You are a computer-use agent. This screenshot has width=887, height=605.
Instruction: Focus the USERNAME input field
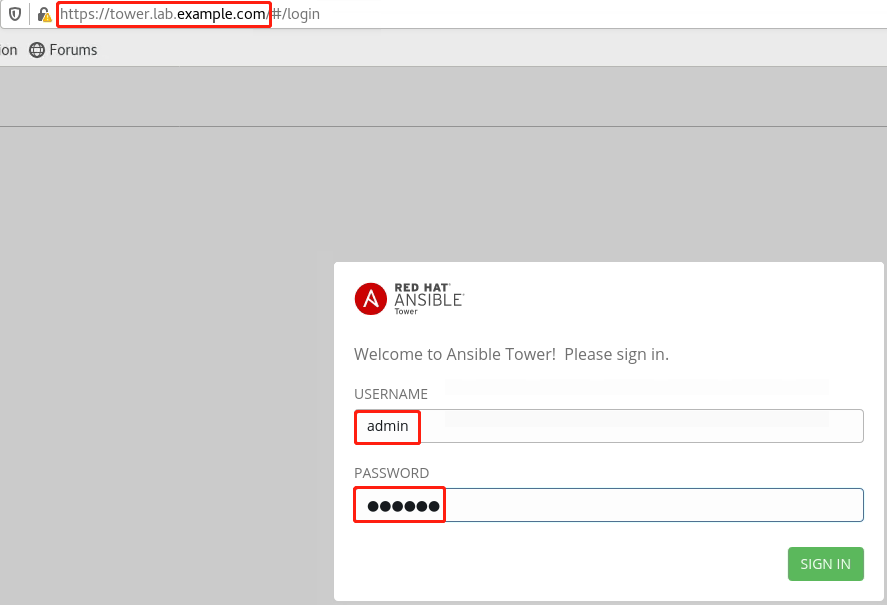click(640, 426)
